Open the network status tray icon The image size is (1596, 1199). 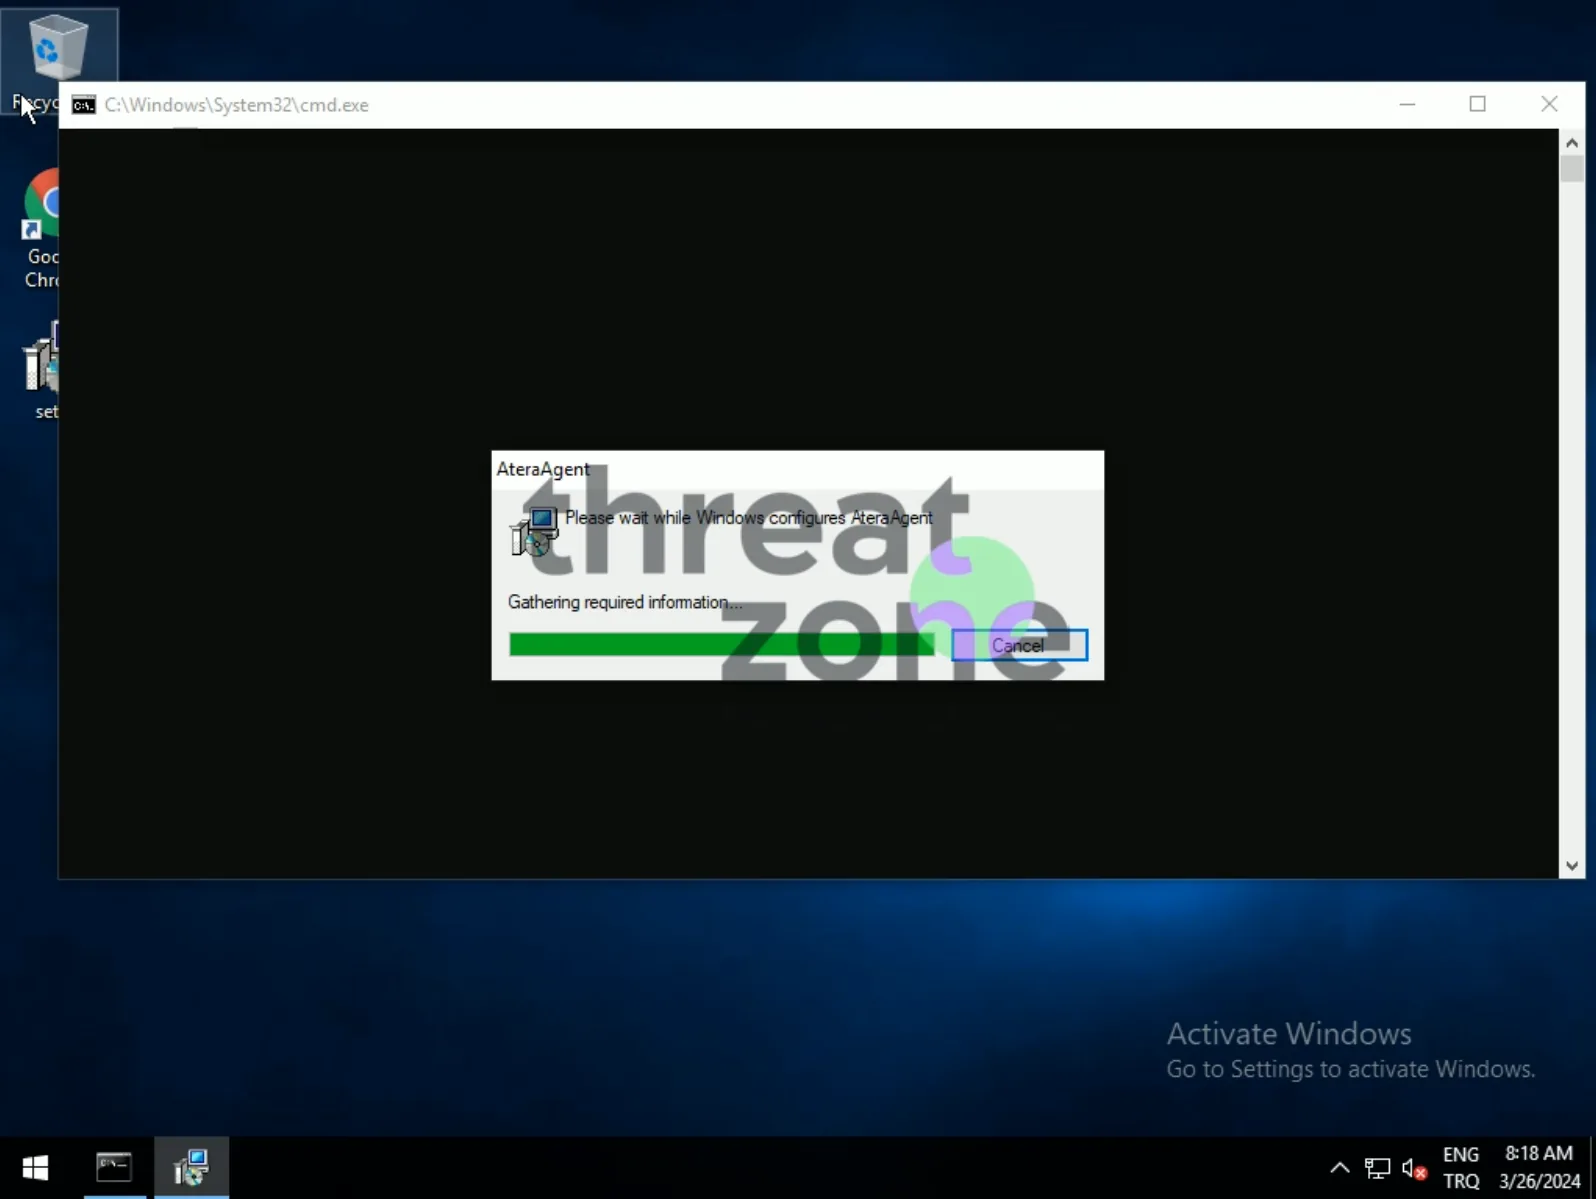click(x=1377, y=1168)
